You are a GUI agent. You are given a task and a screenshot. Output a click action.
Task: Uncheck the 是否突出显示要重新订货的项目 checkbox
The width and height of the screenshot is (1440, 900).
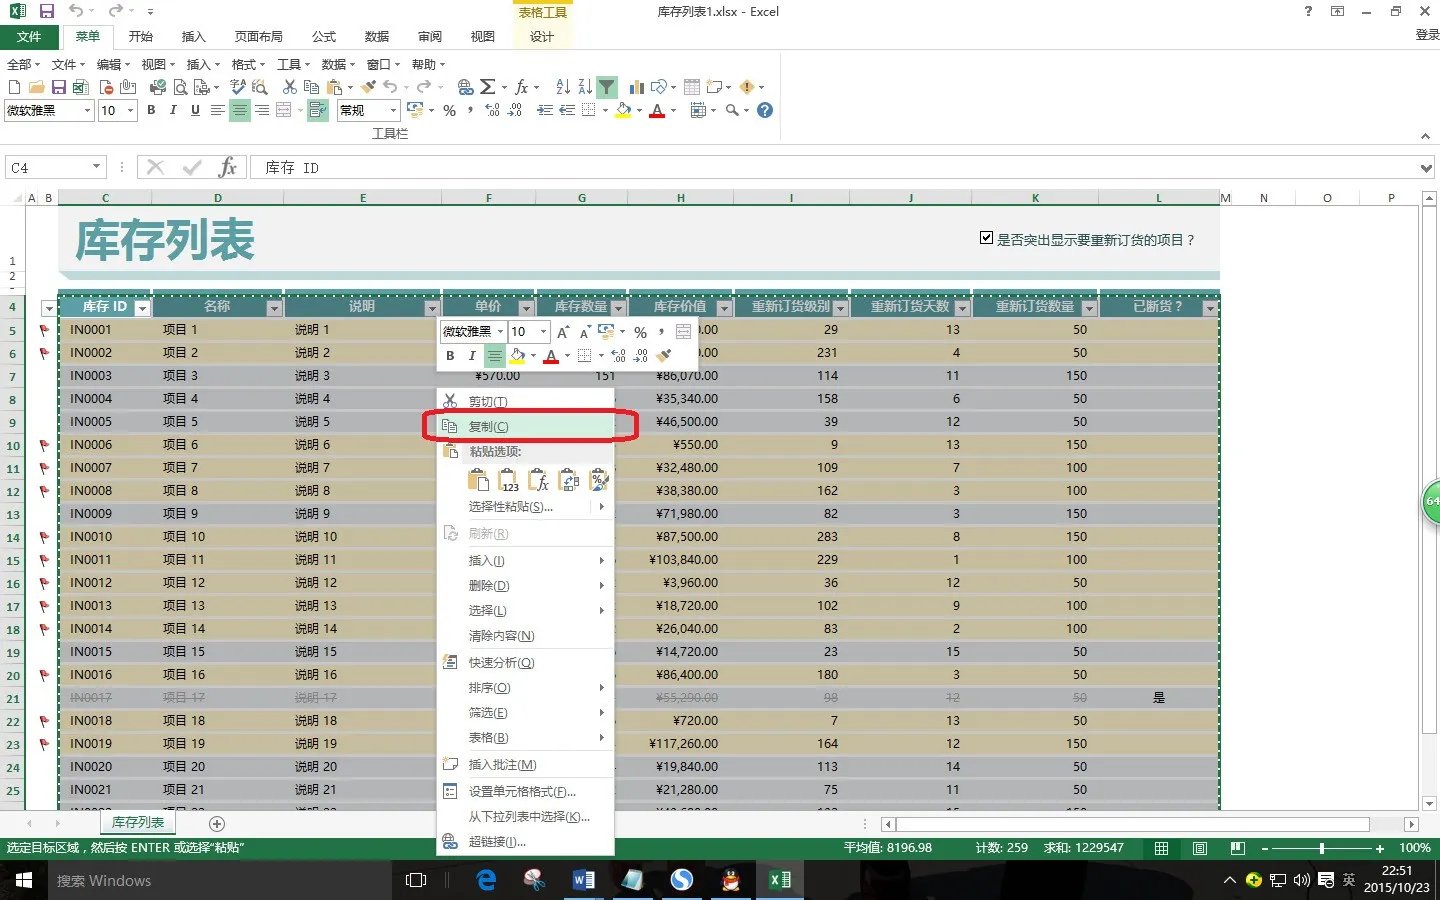tap(987, 238)
